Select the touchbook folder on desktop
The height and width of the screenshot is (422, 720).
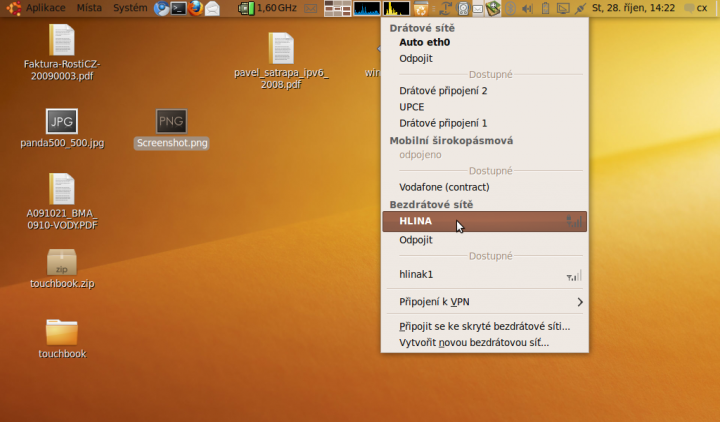(62, 339)
